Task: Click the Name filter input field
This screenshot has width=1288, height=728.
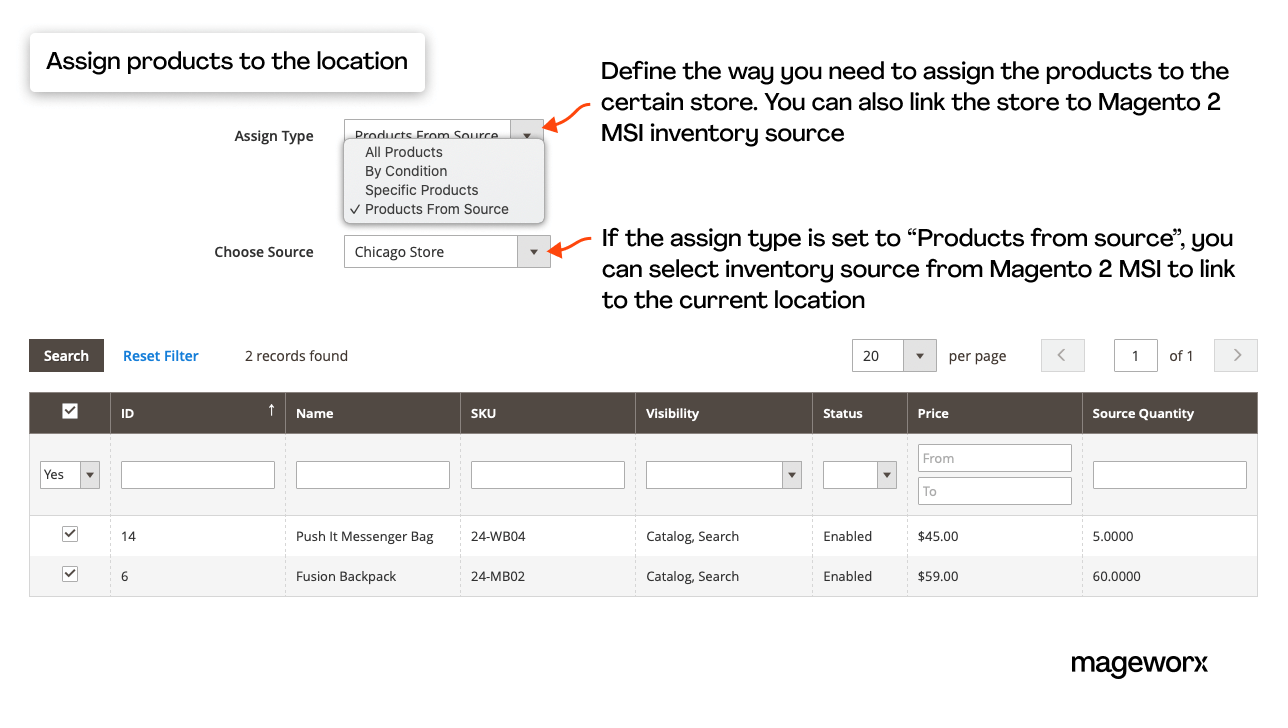Action: pos(372,475)
